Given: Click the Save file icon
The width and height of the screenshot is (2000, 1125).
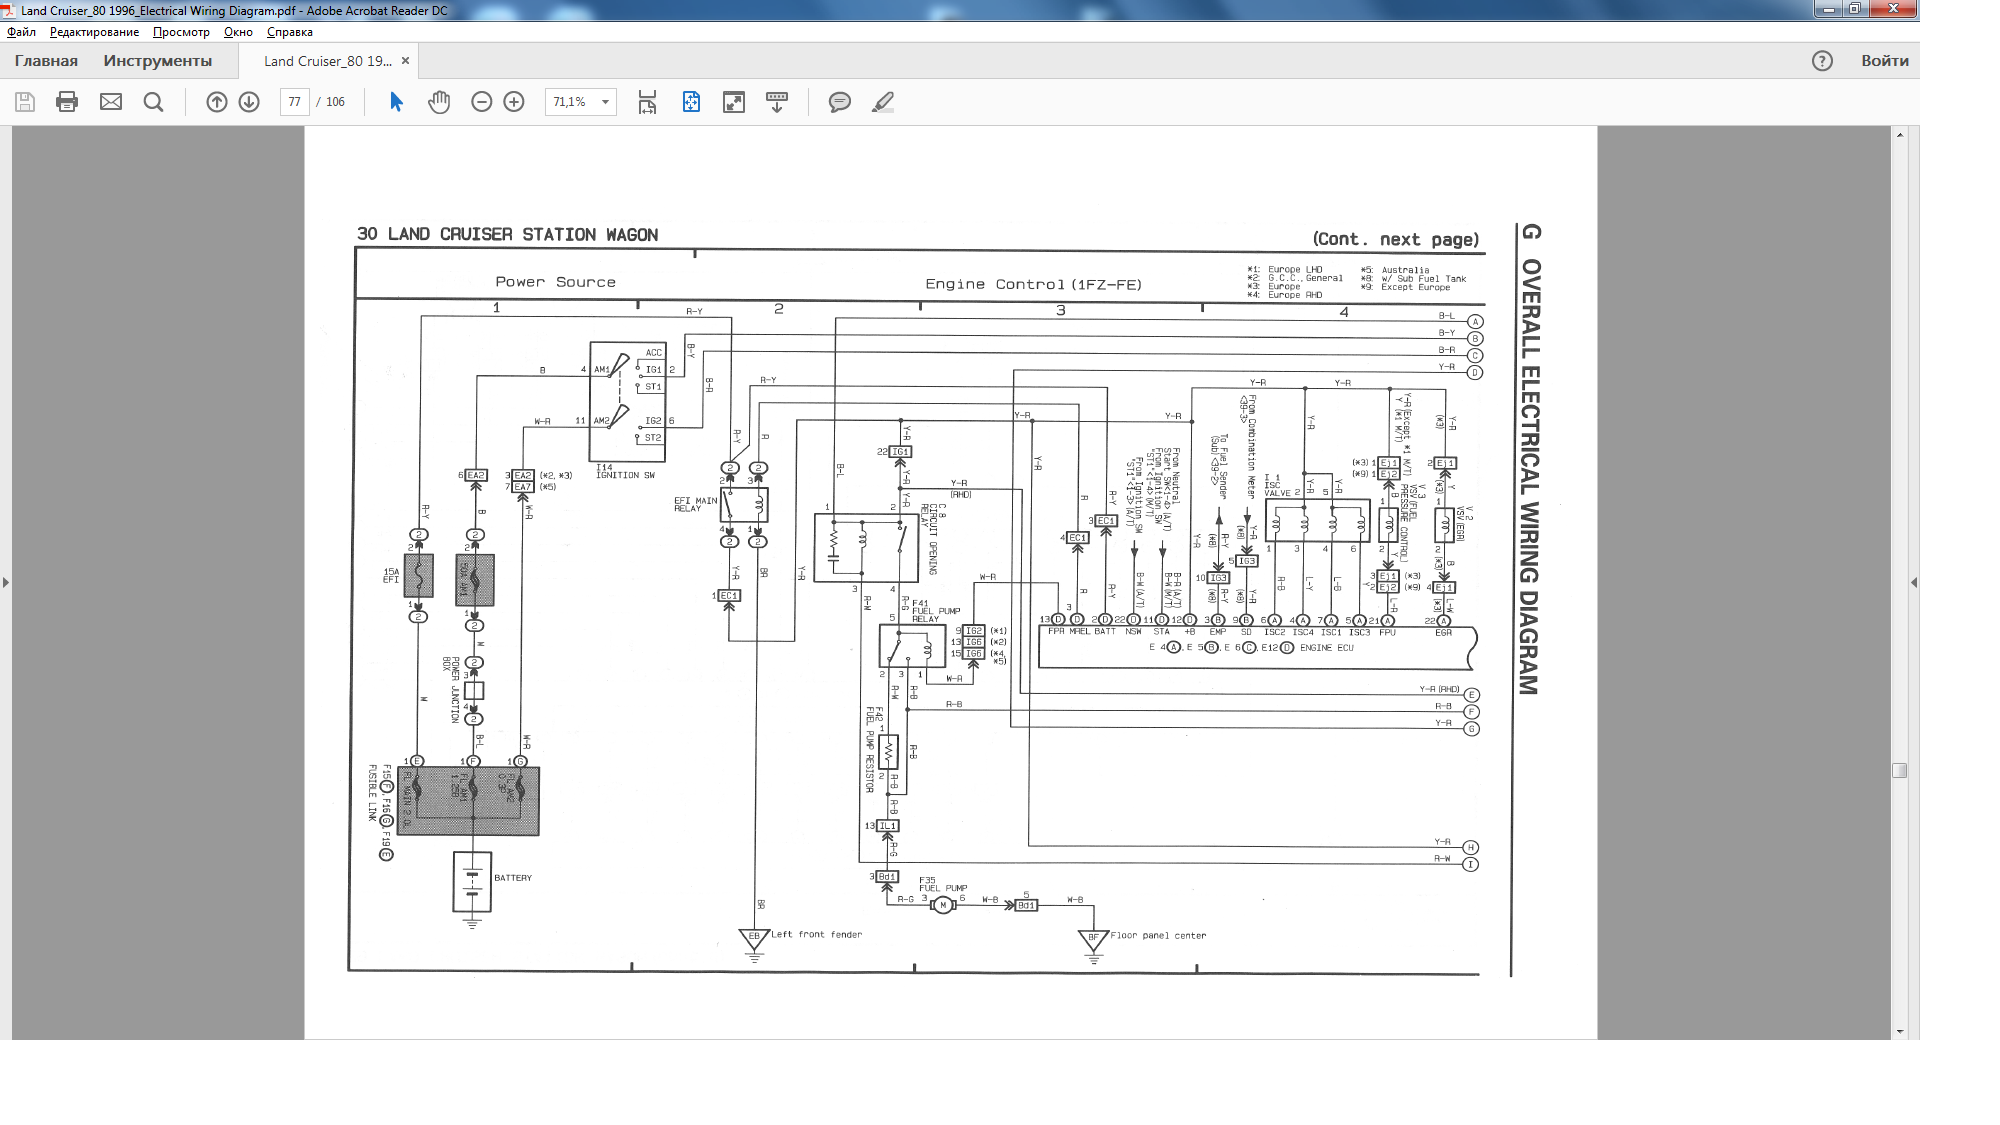Looking at the screenshot, I should [x=25, y=102].
